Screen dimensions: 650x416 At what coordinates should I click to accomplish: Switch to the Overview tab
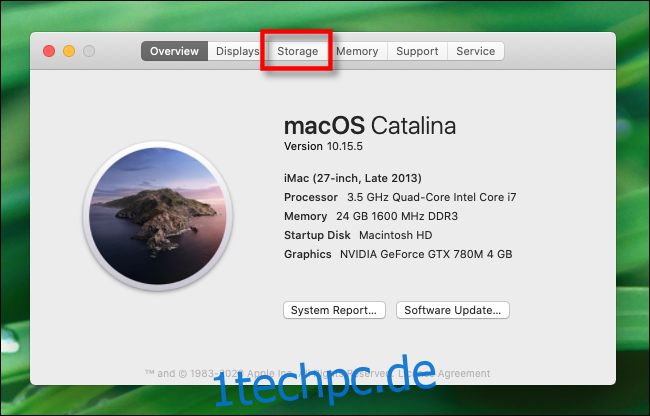click(174, 51)
